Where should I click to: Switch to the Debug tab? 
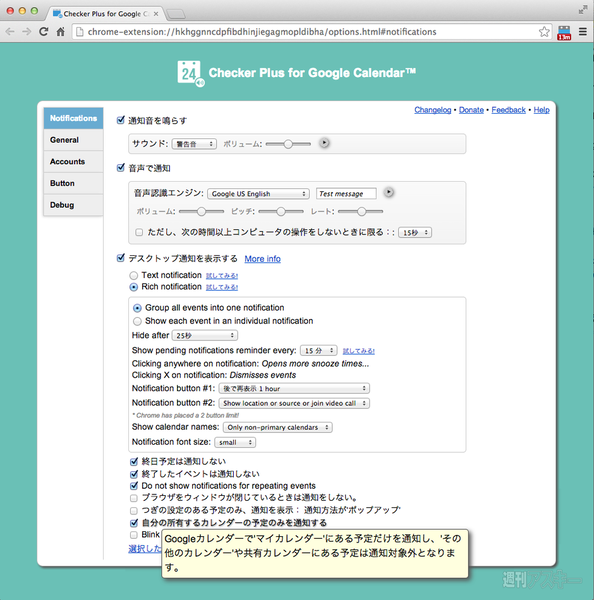pos(73,205)
